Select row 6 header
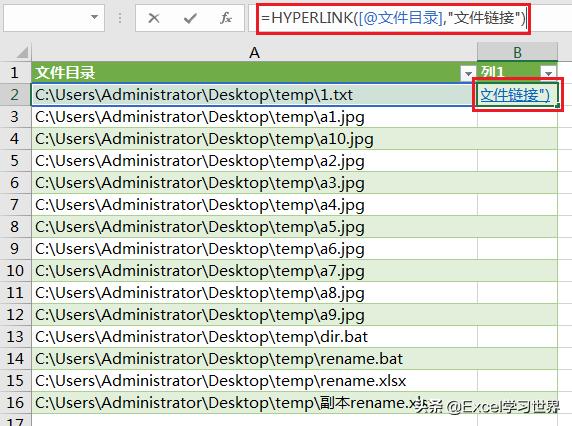The image size is (572, 426). [x=15, y=183]
